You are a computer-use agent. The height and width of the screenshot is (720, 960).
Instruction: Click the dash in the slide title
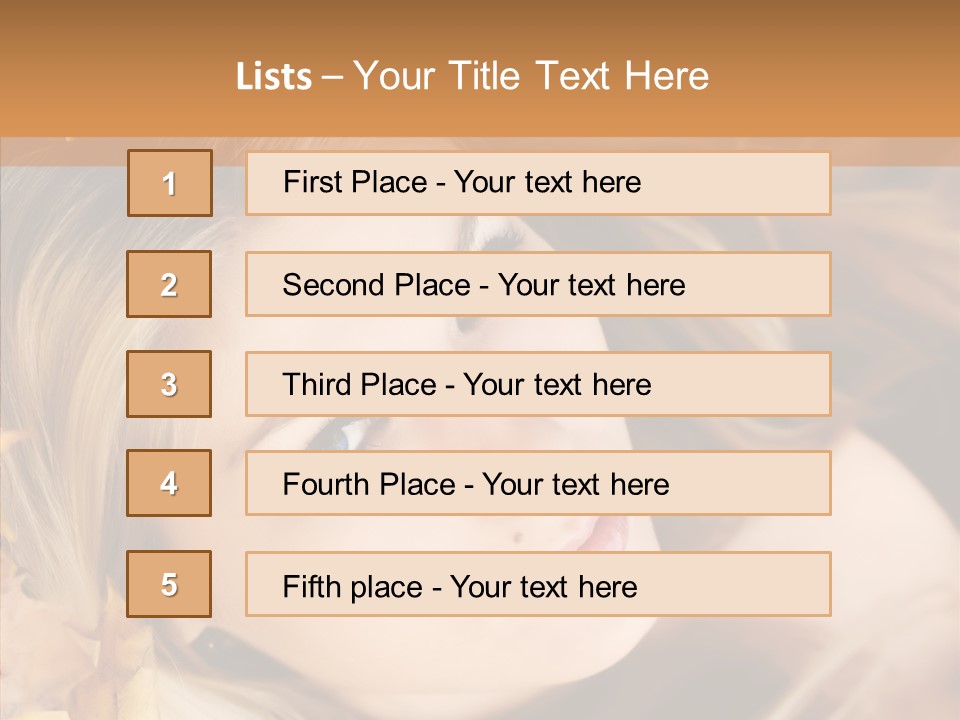tap(333, 77)
